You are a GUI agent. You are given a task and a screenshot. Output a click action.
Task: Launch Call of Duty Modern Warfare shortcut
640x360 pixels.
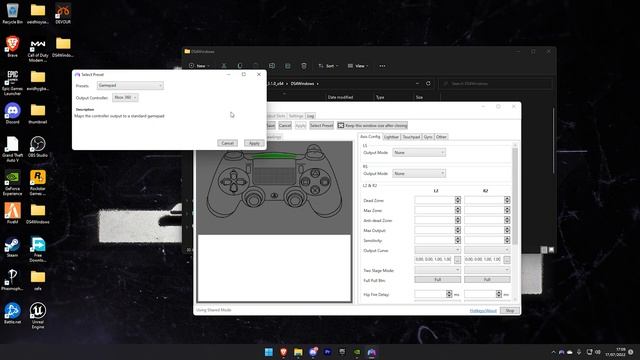[x=38, y=49]
